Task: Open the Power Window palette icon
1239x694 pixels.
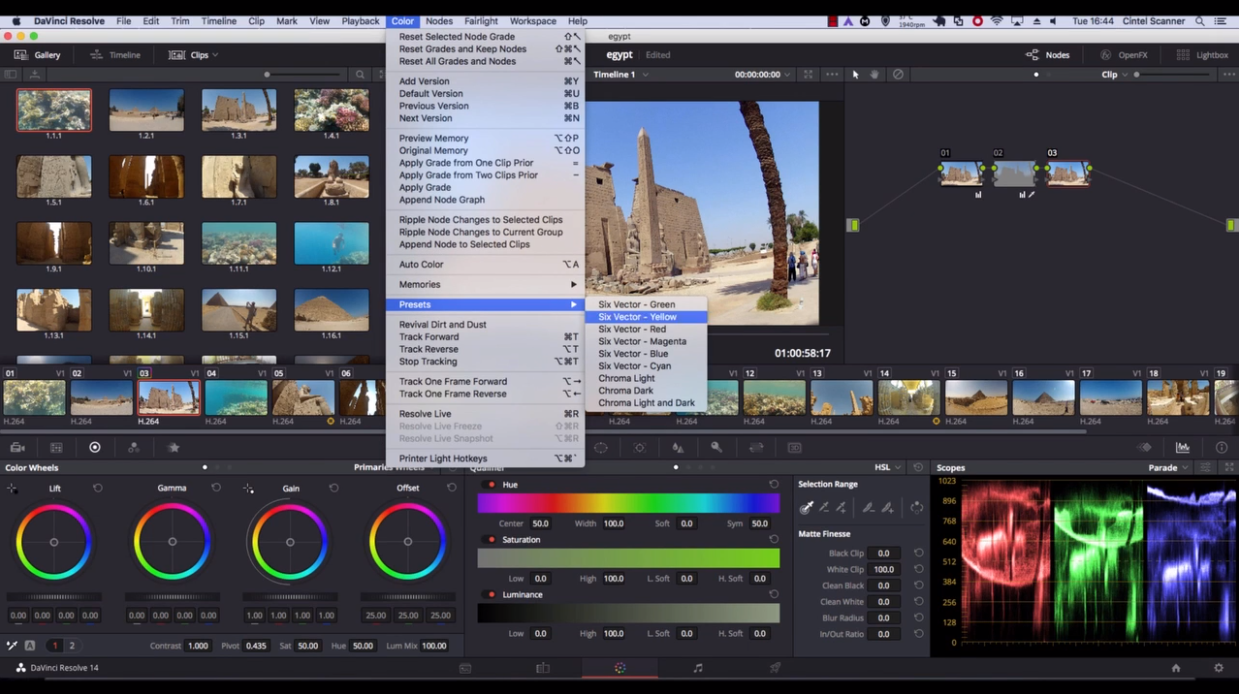Action: point(601,448)
